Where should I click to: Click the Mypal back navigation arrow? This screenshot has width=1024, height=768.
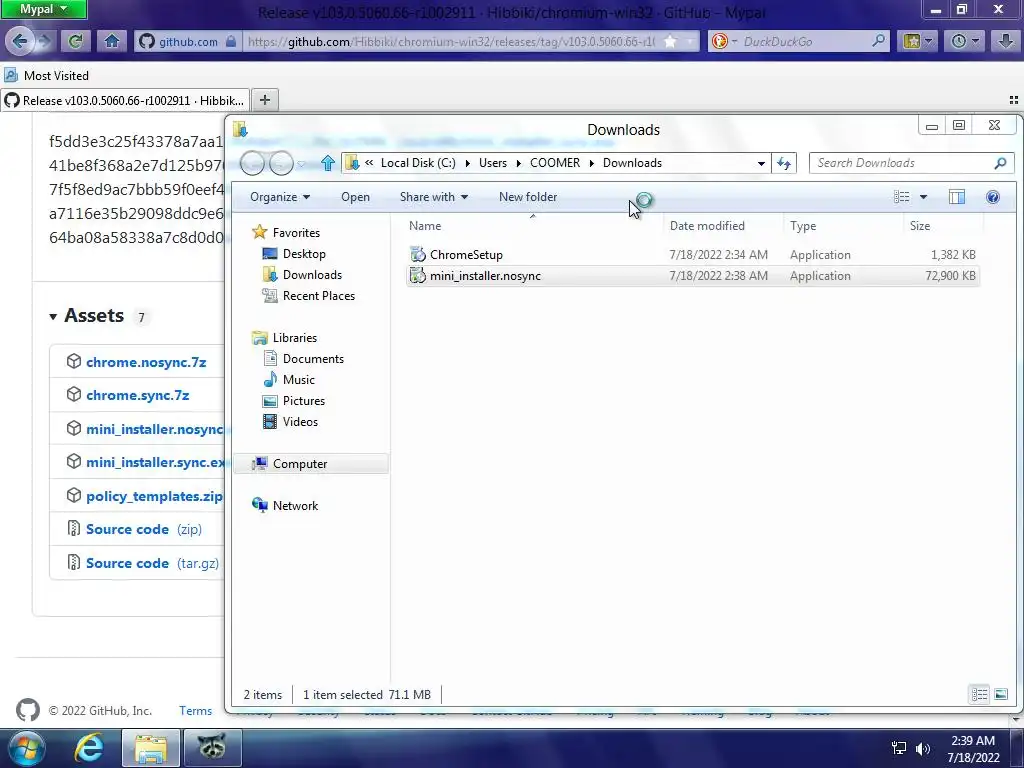(x=20, y=41)
